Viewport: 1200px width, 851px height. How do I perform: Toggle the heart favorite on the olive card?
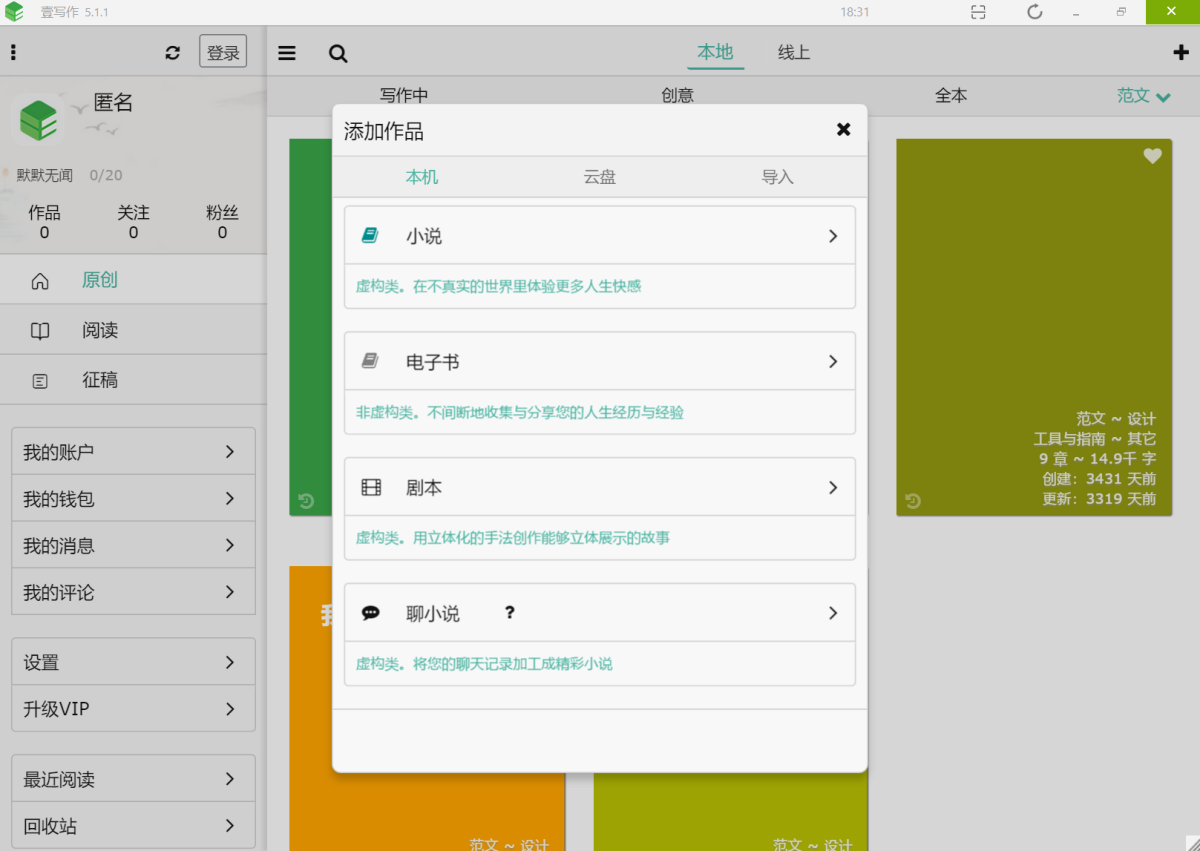tap(1152, 156)
